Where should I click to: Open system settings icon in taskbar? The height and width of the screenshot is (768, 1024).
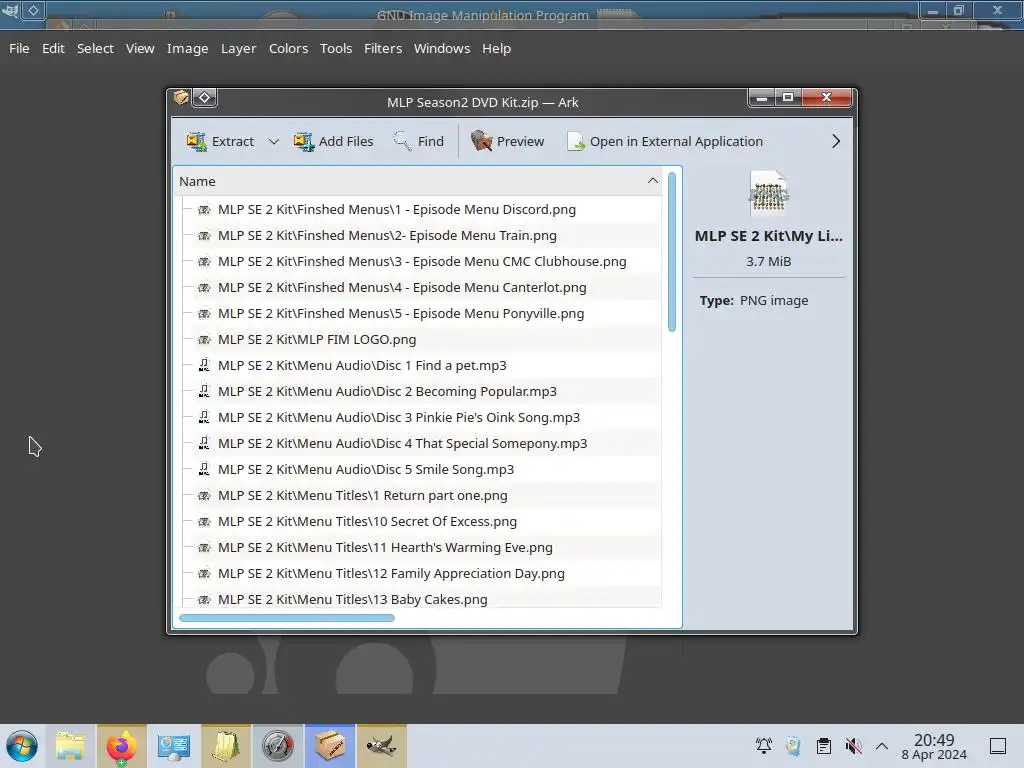(x=173, y=746)
